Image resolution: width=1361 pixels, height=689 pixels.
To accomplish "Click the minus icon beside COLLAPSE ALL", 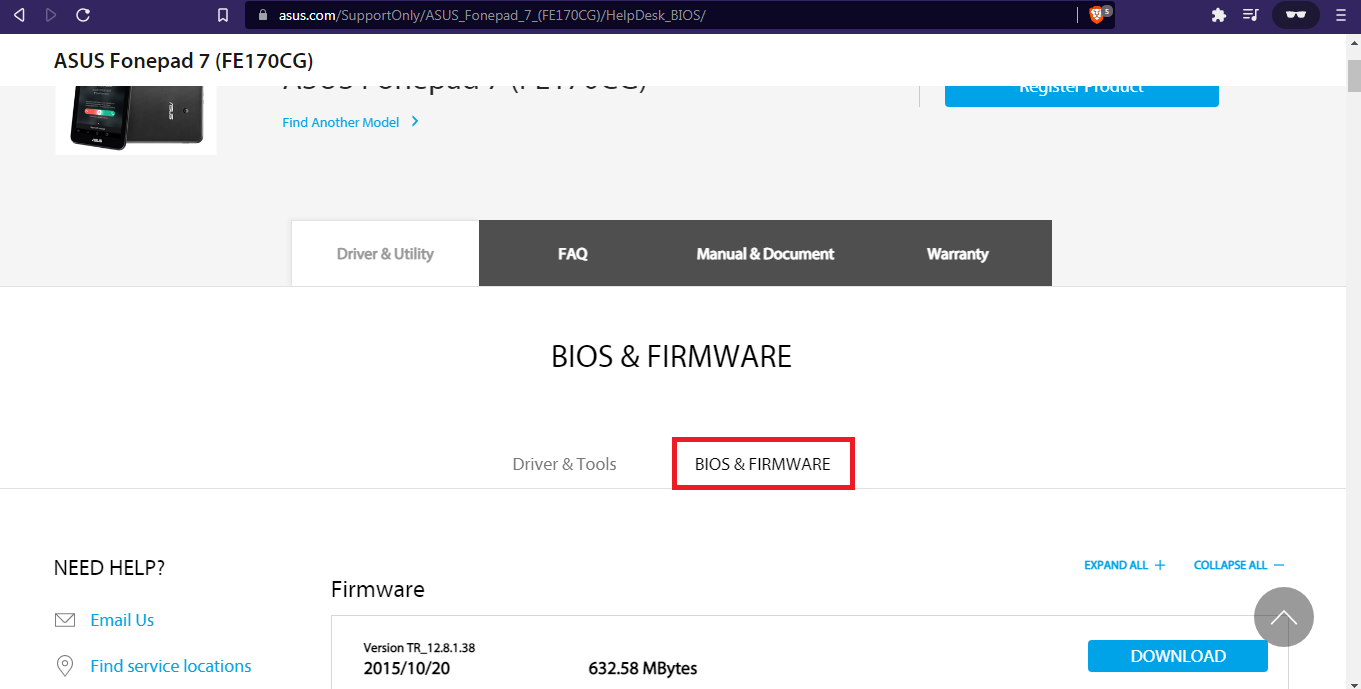I will 1279,565.
